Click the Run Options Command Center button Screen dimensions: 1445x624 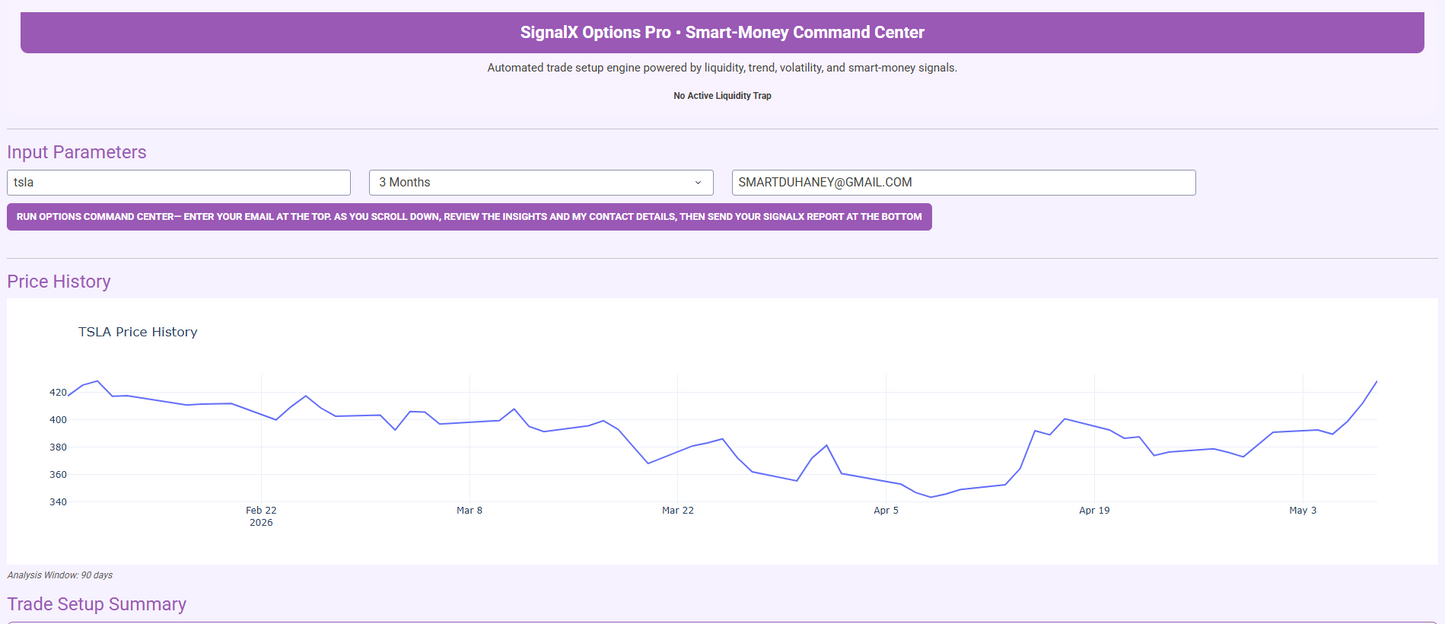469,217
